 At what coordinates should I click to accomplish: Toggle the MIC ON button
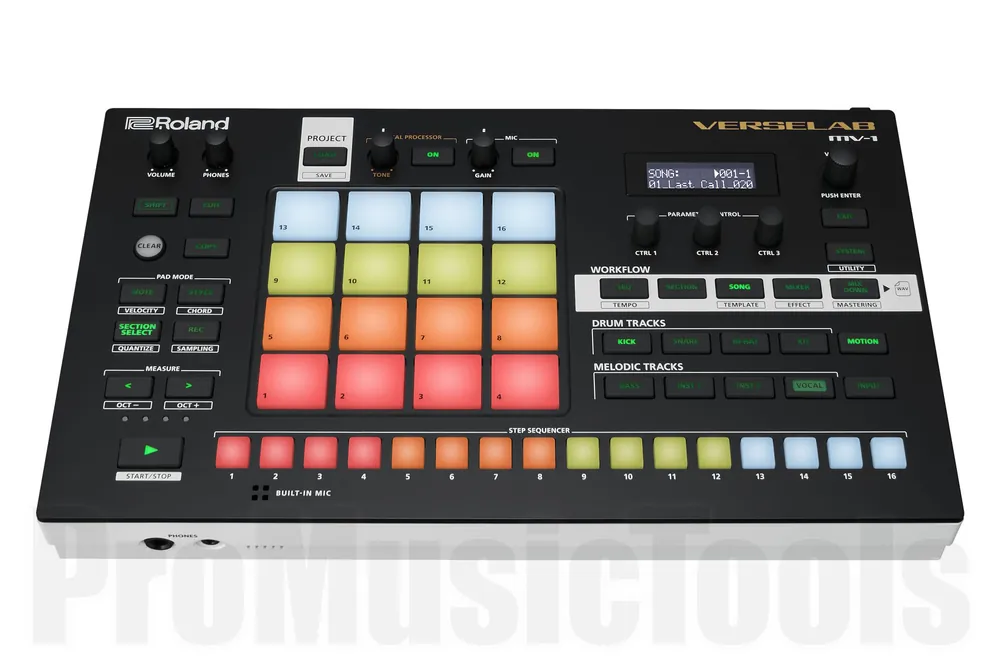tap(533, 155)
